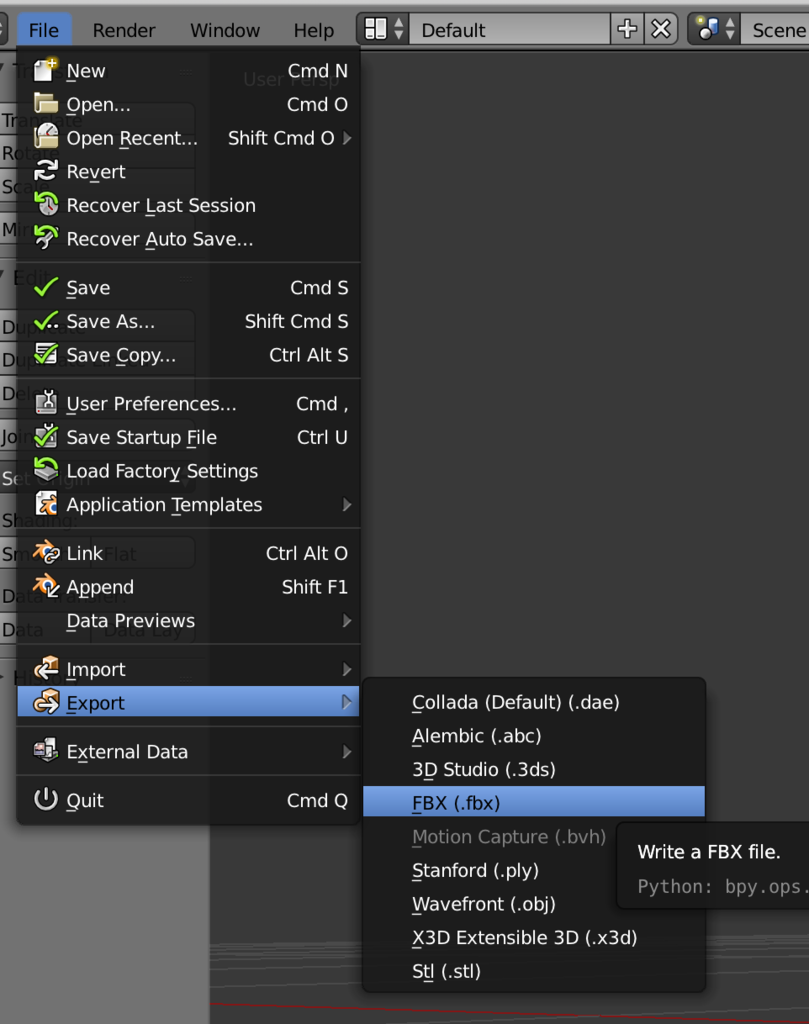Open the File menu
809x1024 pixels.
tap(44, 30)
